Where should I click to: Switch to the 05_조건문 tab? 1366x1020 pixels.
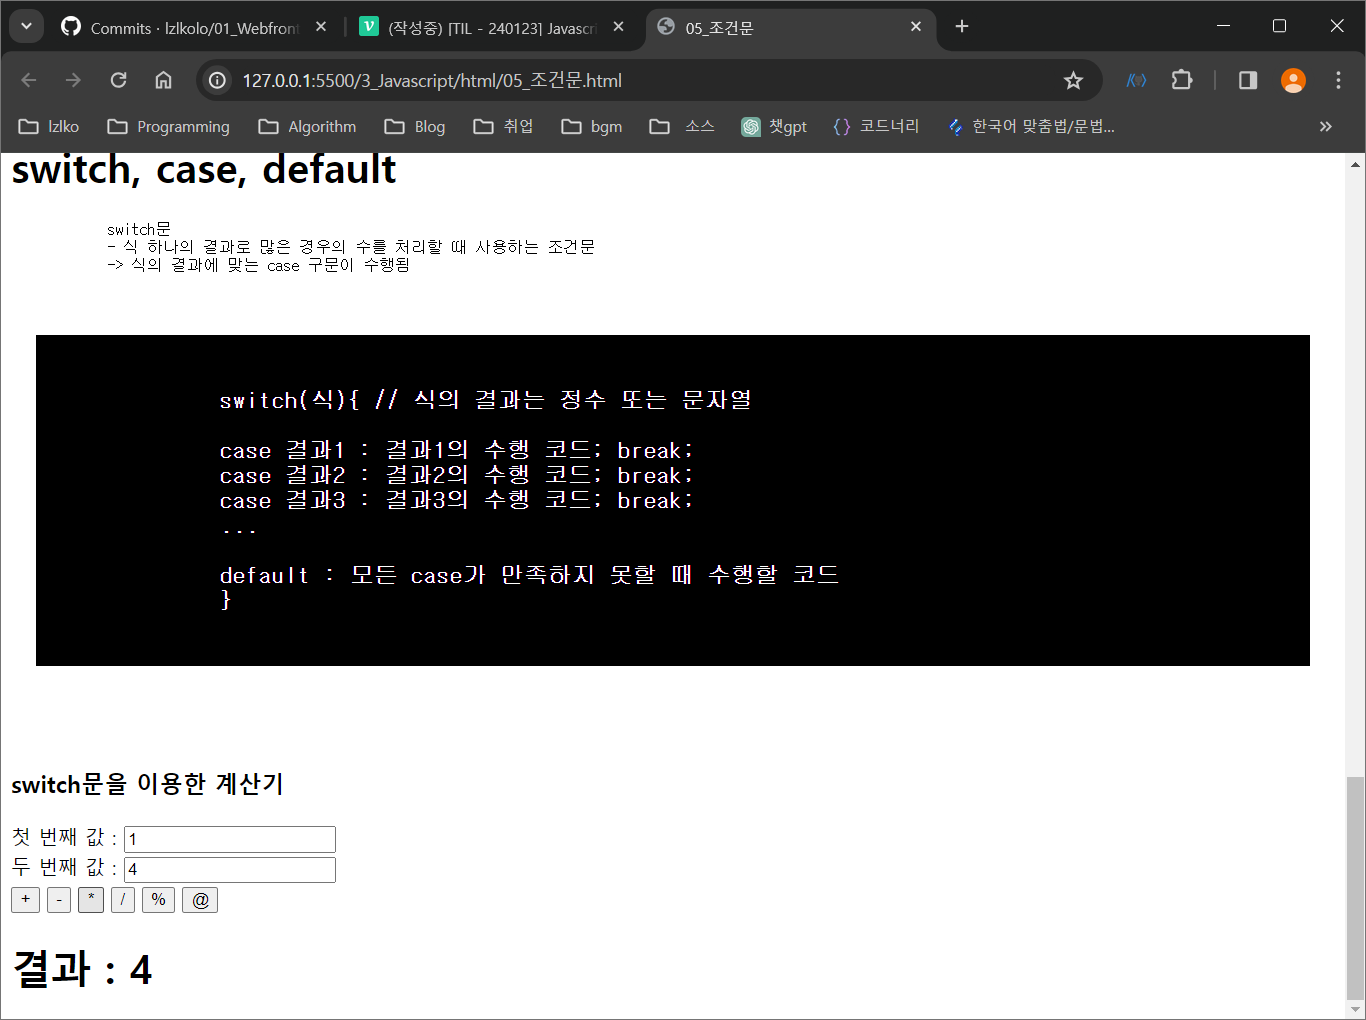[760, 27]
